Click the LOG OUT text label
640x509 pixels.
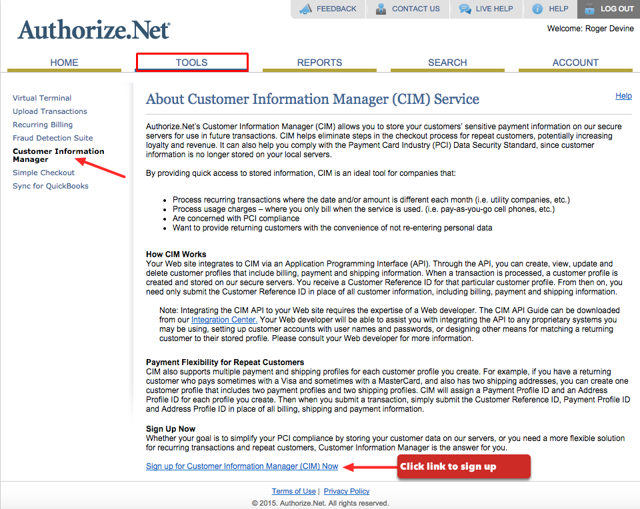(x=617, y=9)
